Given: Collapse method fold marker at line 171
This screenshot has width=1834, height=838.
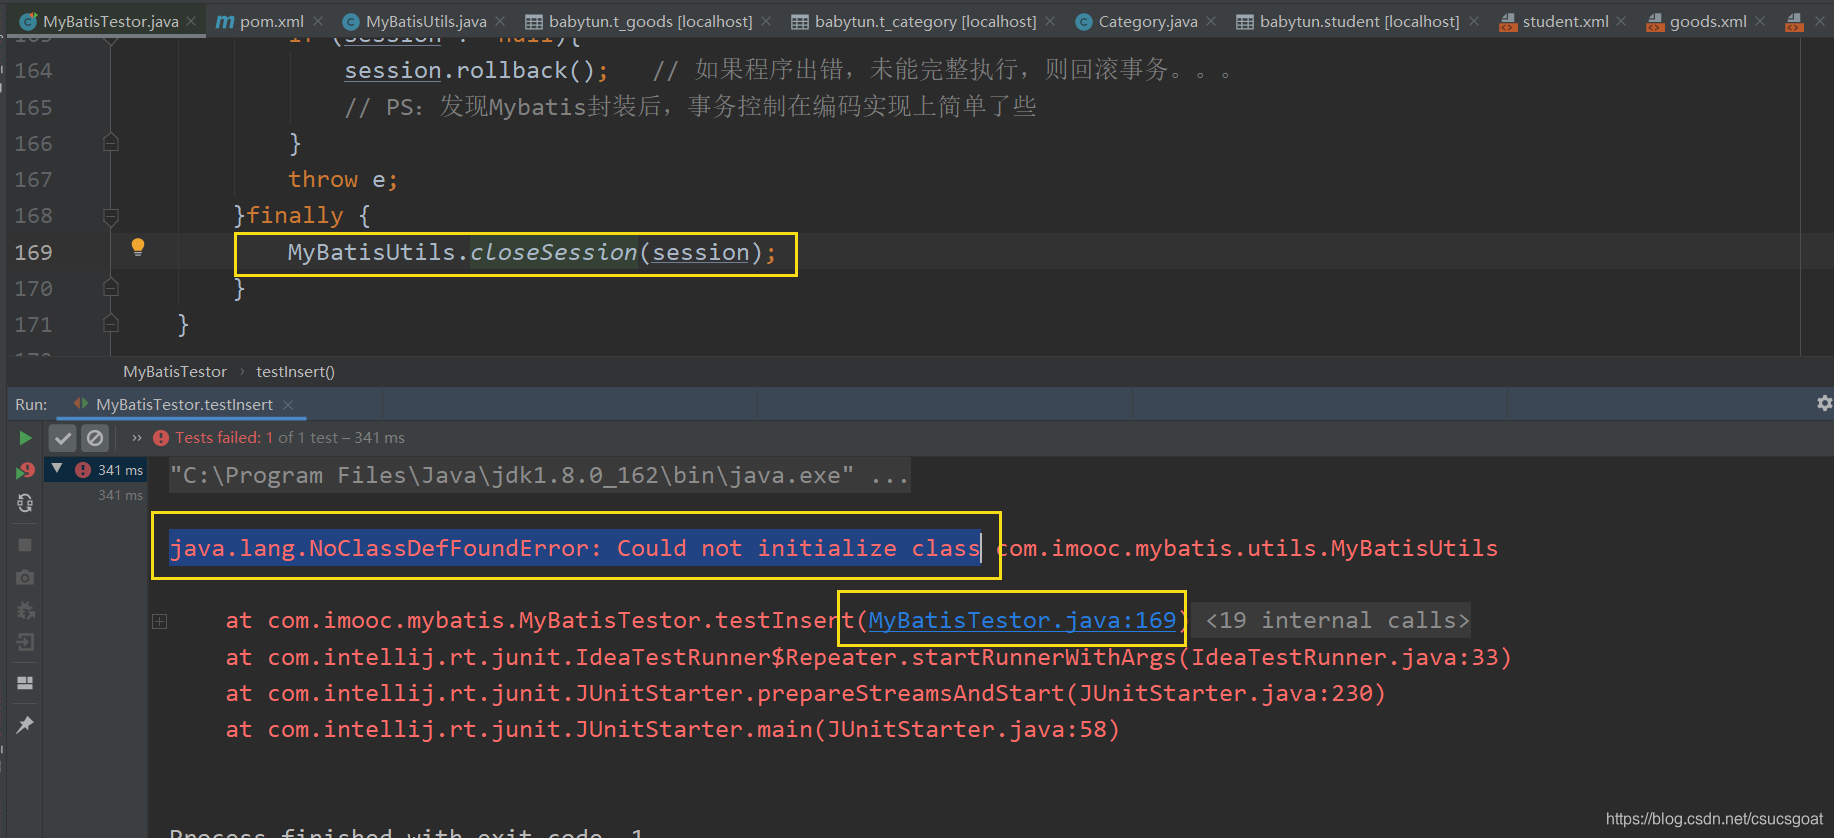Looking at the screenshot, I should pos(111,324).
